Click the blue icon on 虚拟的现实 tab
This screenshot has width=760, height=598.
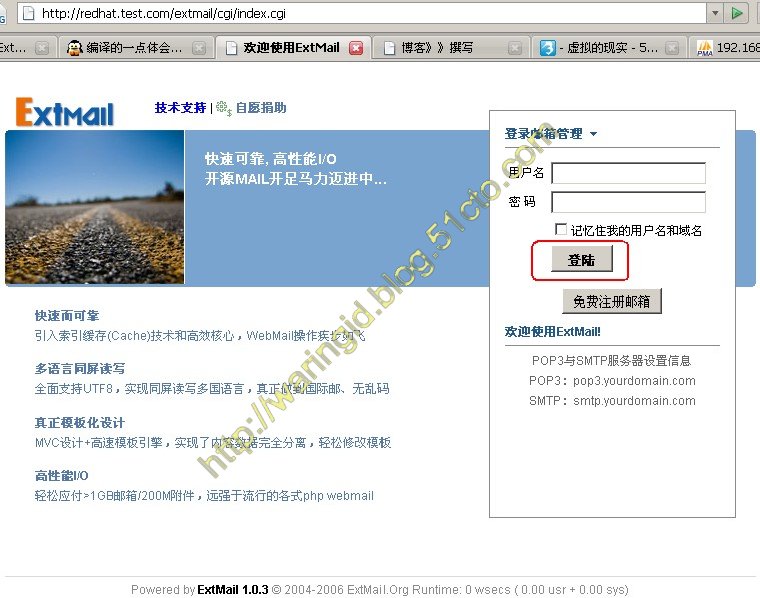(548, 48)
